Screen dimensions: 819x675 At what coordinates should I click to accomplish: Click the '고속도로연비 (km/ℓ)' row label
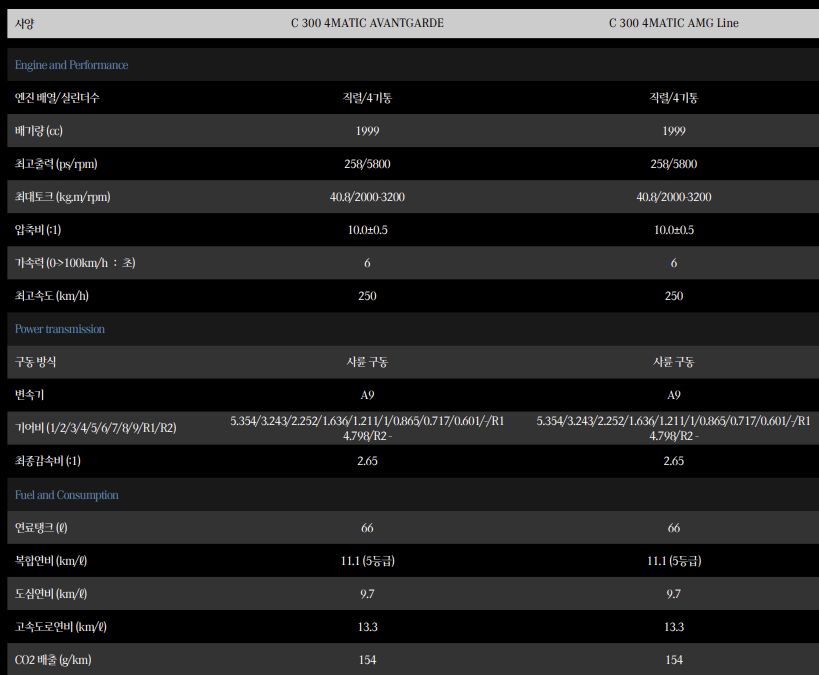point(61,627)
